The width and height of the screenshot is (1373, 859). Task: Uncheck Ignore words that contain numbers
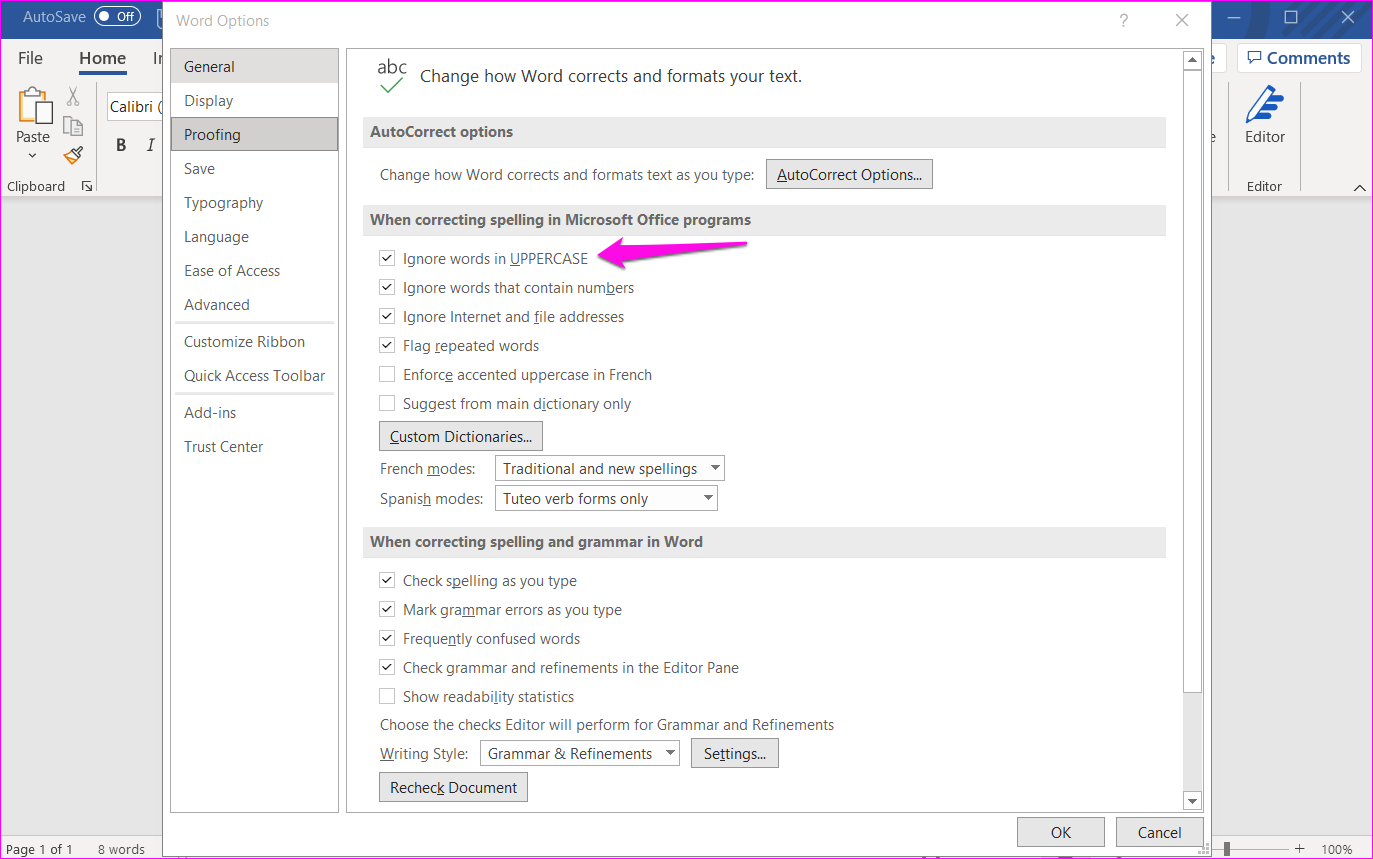[x=387, y=287]
